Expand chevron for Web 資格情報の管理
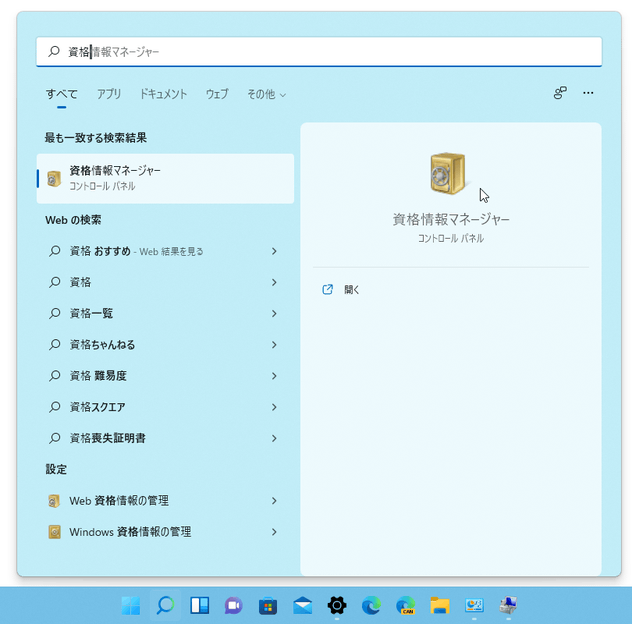 [x=274, y=501]
